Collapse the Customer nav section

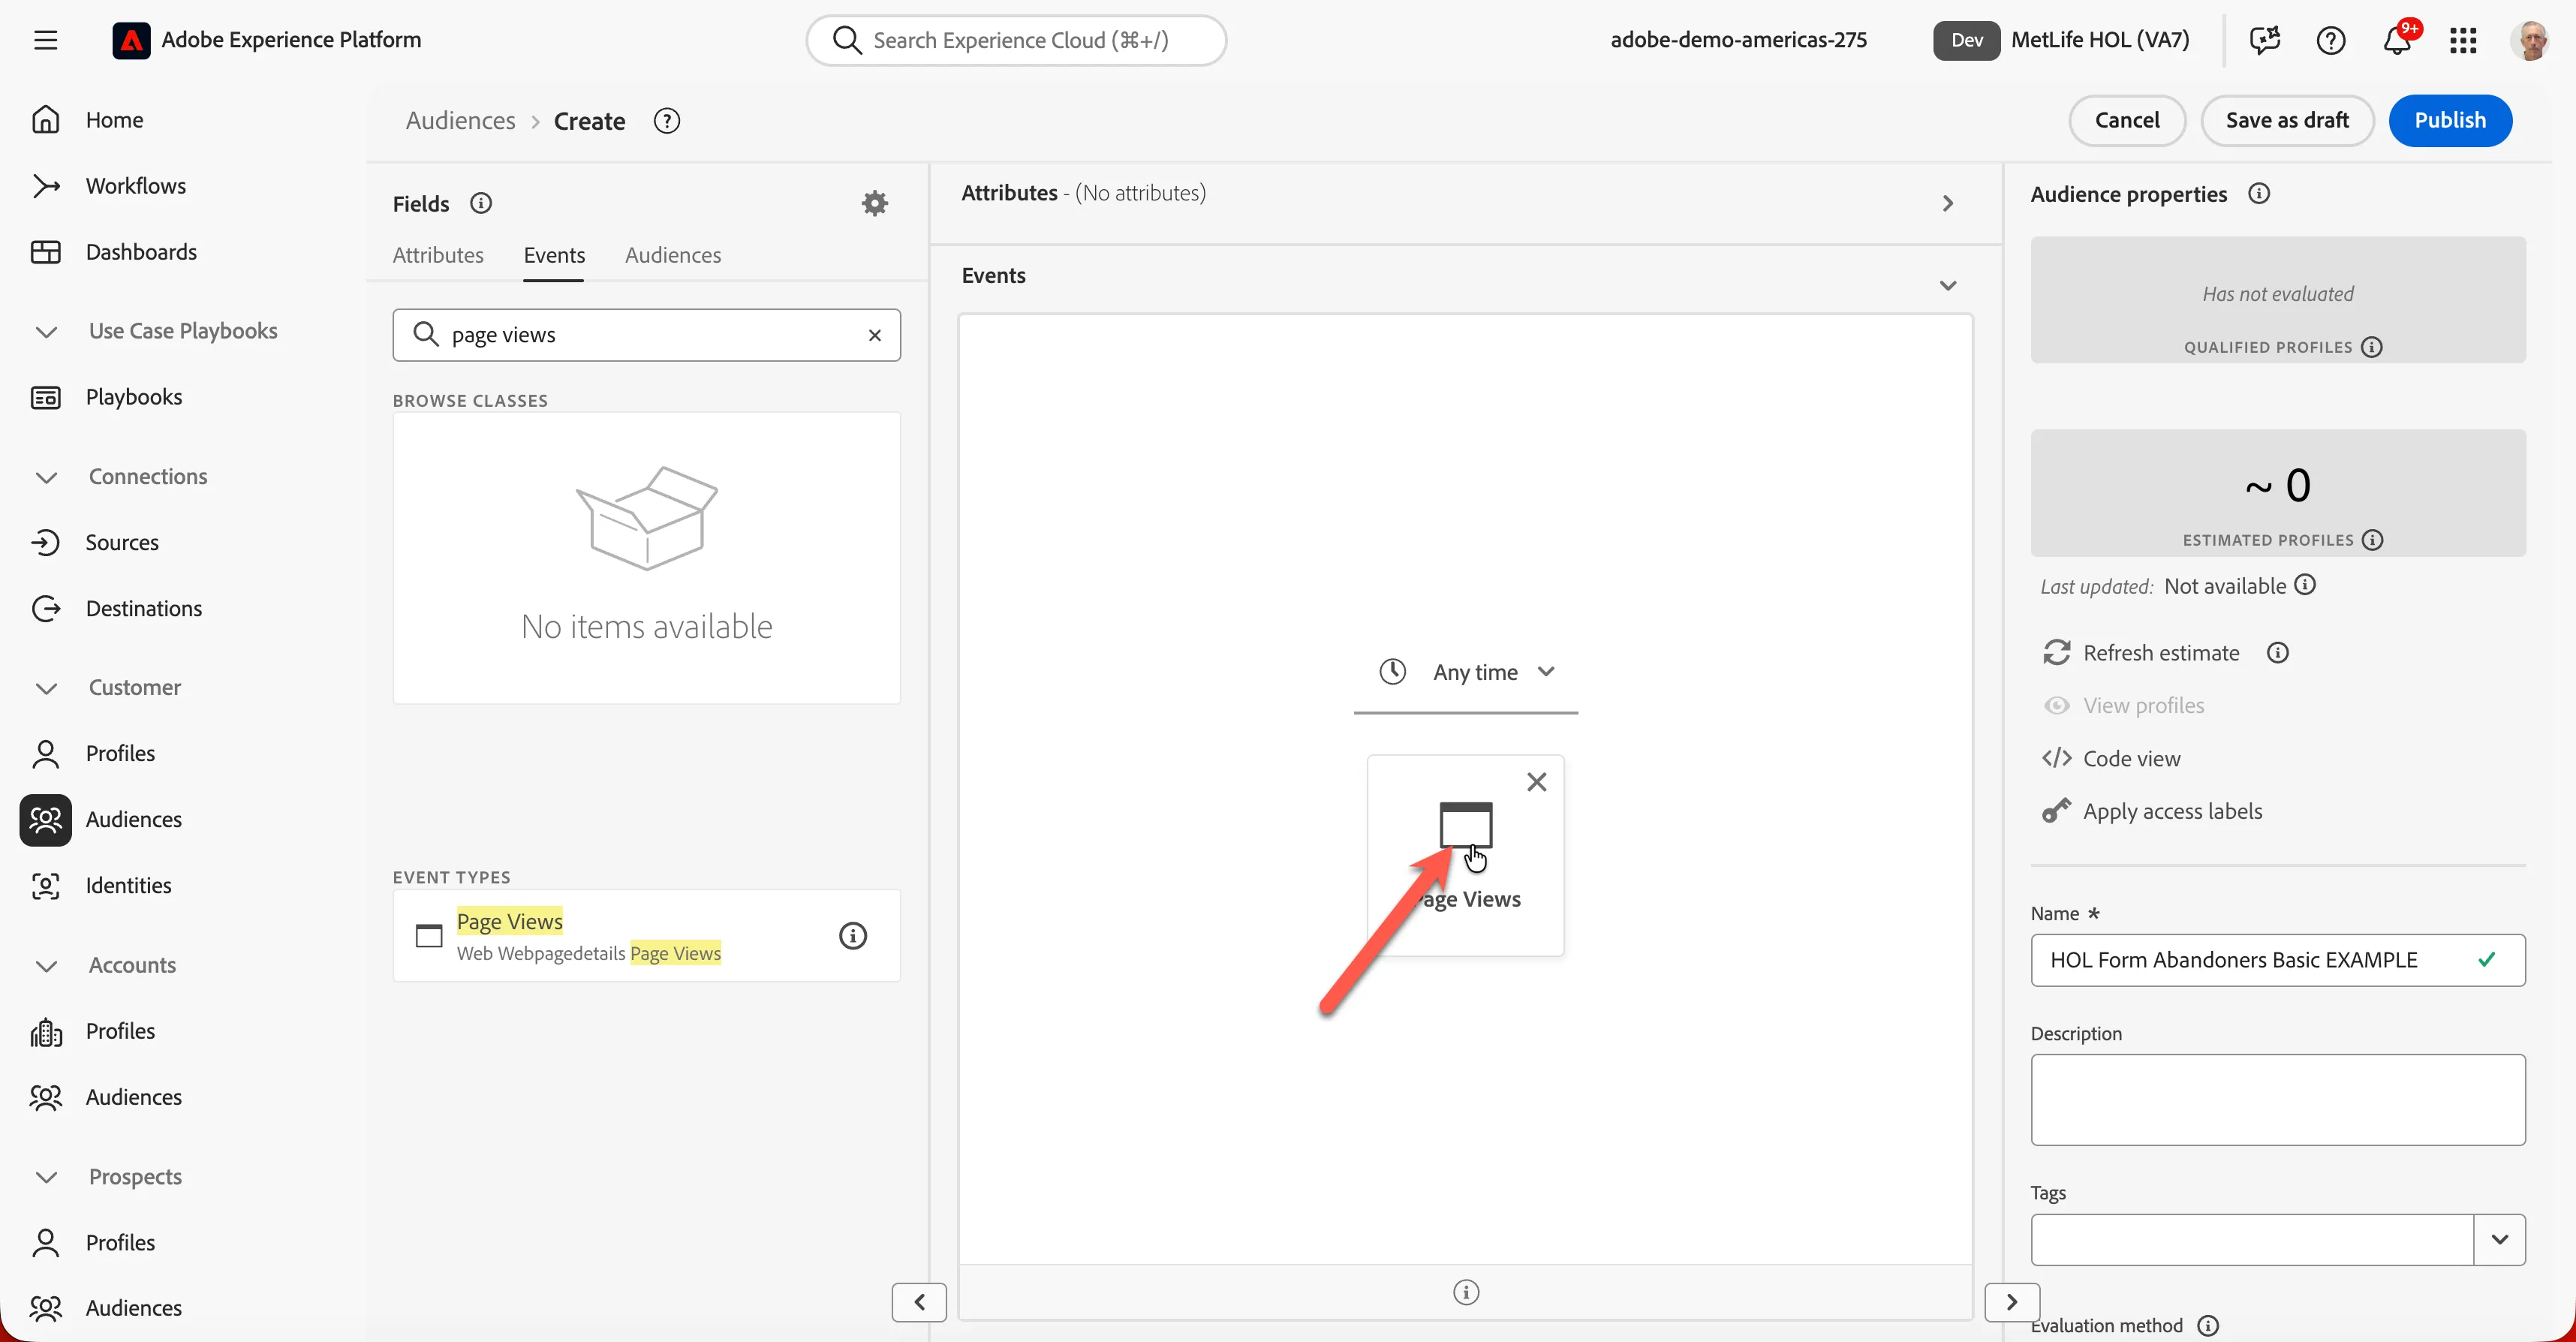[x=46, y=688]
